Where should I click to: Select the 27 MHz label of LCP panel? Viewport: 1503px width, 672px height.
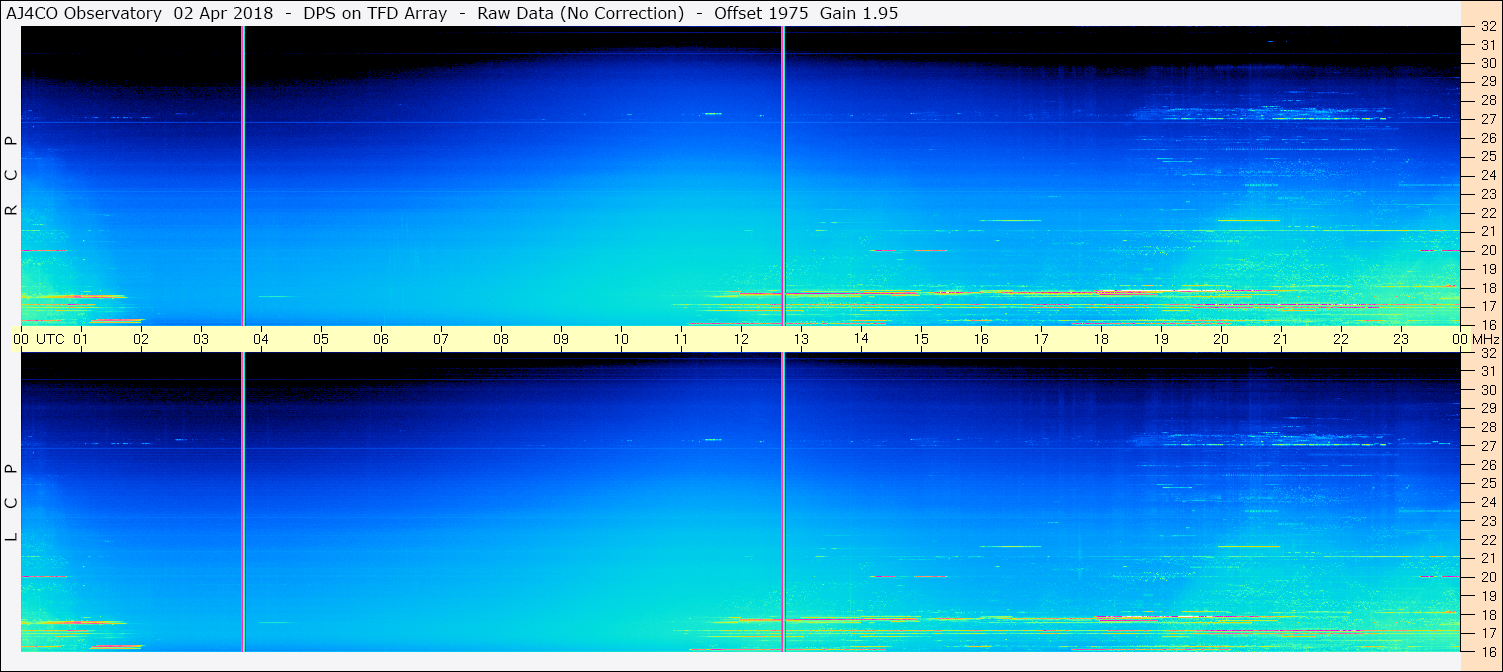pos(1487,446)
